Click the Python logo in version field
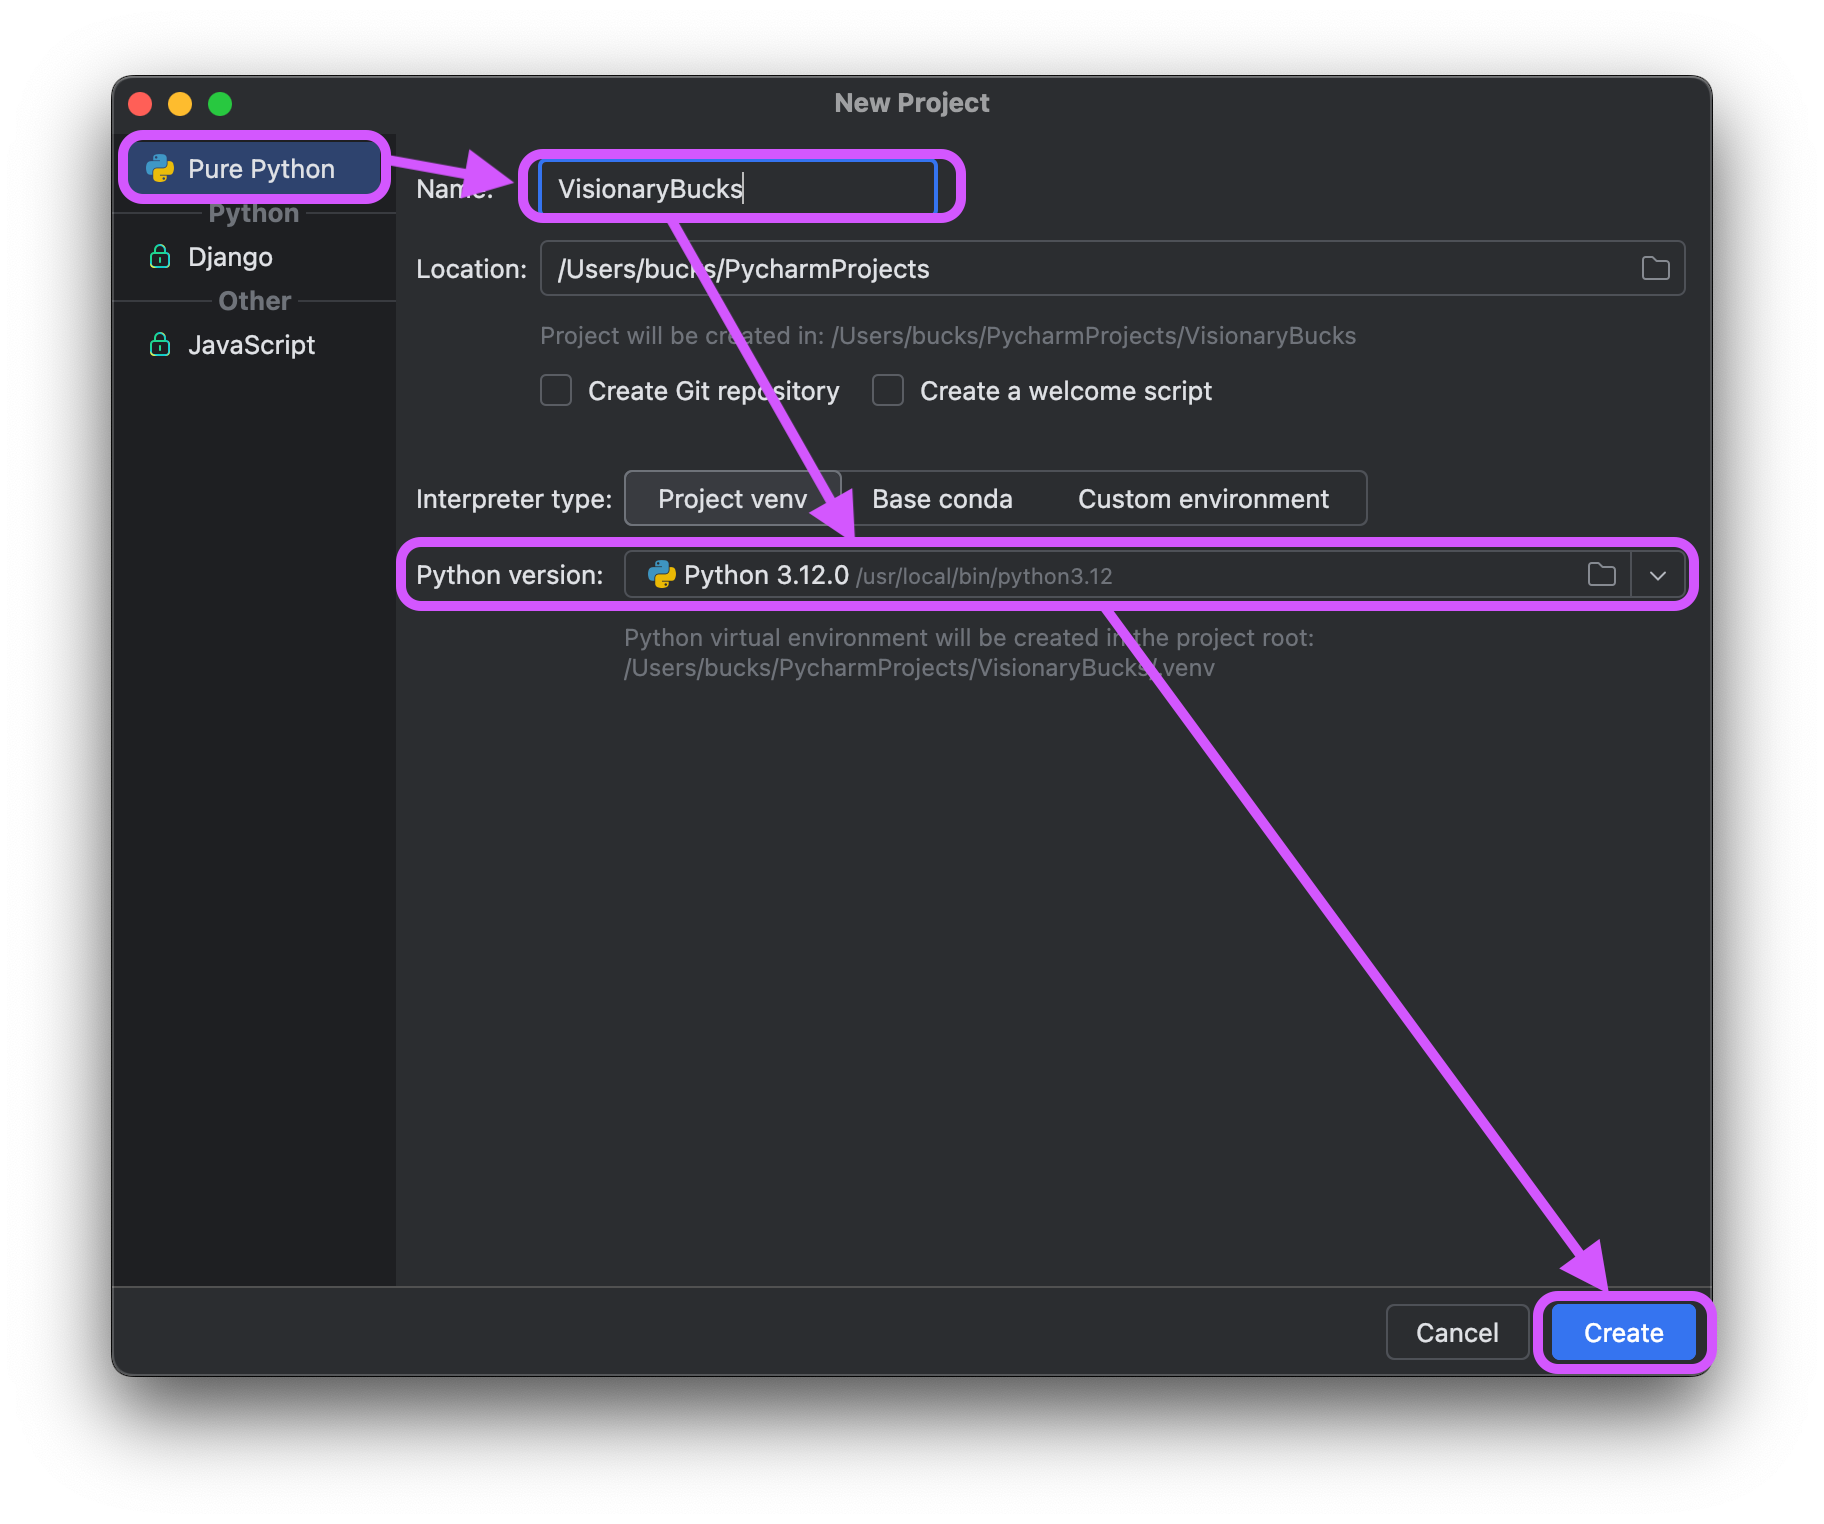Viewport: 1824px width, 1524px height. [661, 575]
